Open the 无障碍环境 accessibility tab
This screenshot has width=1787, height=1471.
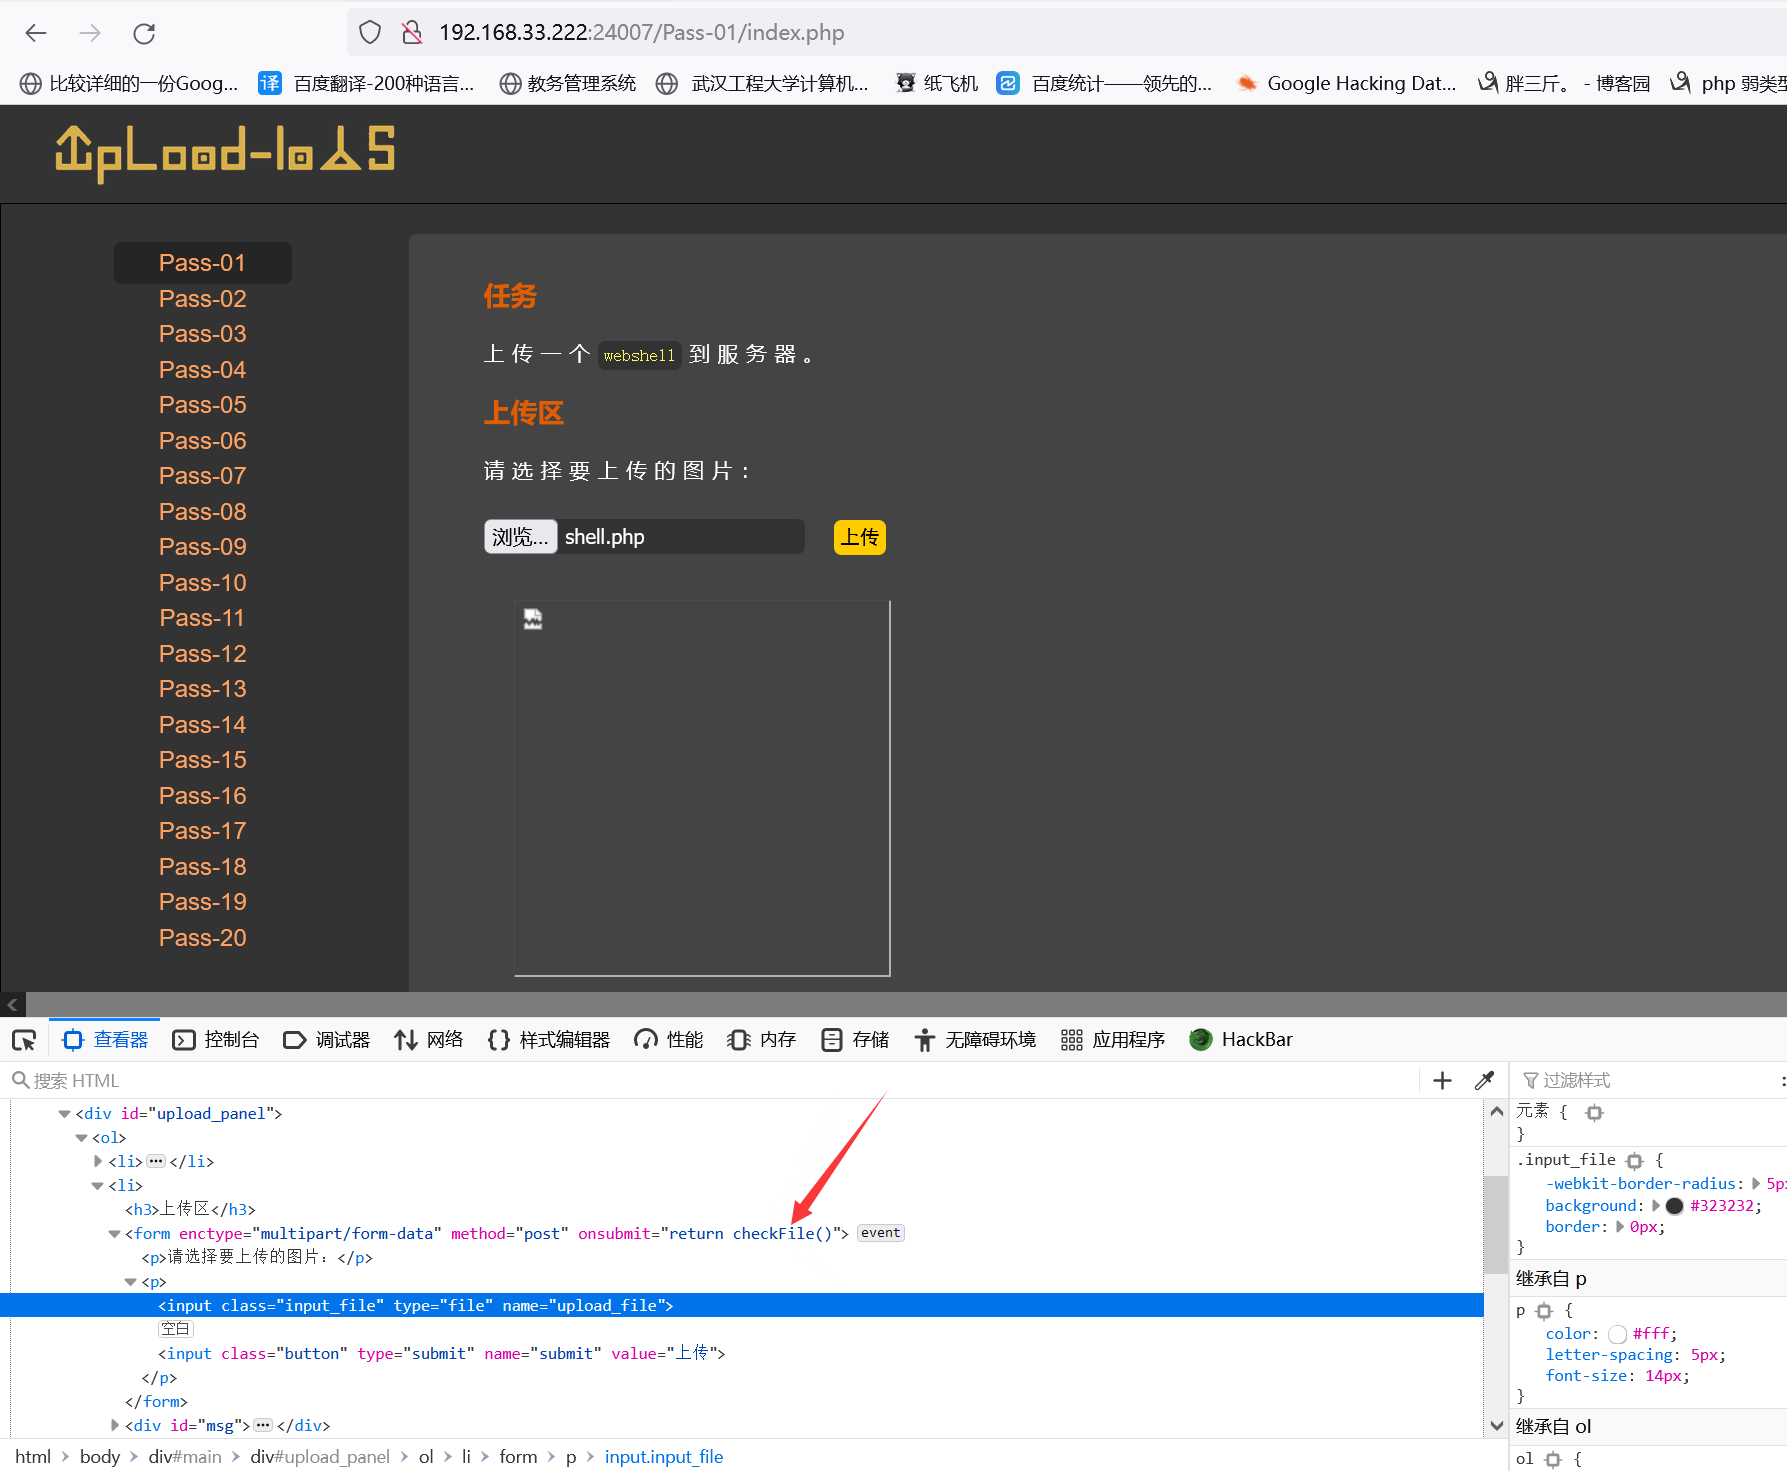point(975,1040)
